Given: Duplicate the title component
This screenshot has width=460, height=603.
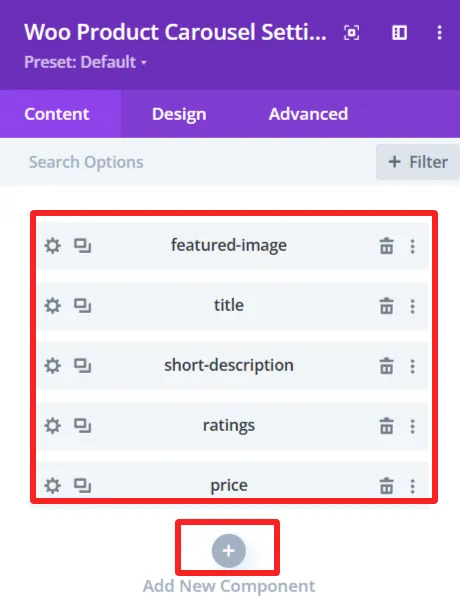Looking at the screenshot, I should coord(82,306).
